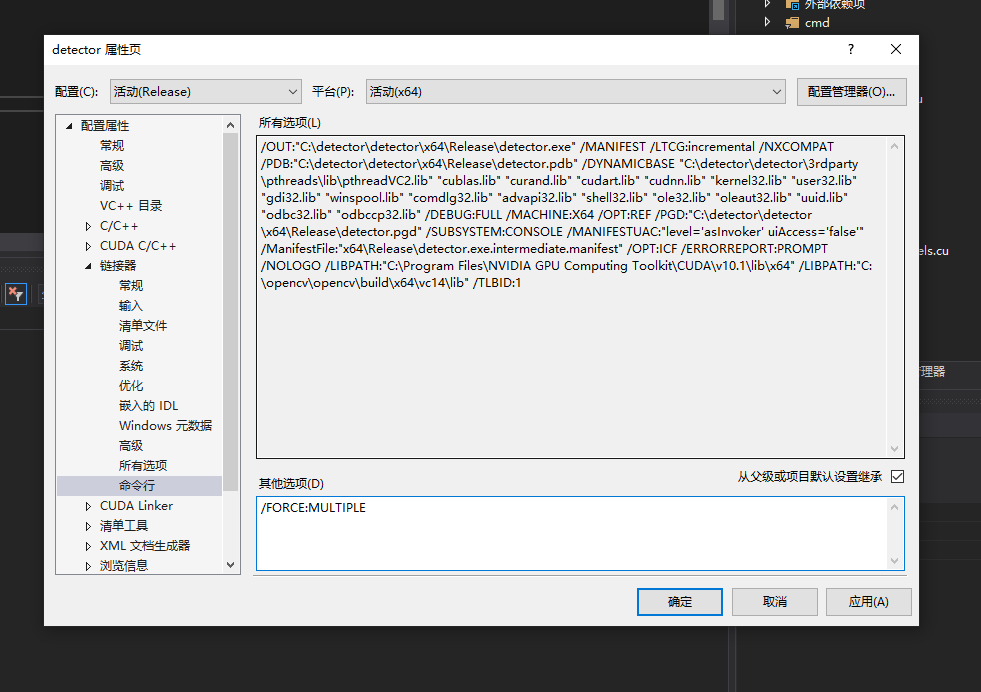Click tree panel scrollbar up arrow
This screenshot has width=981, height=692.
[x=230, y=125]
